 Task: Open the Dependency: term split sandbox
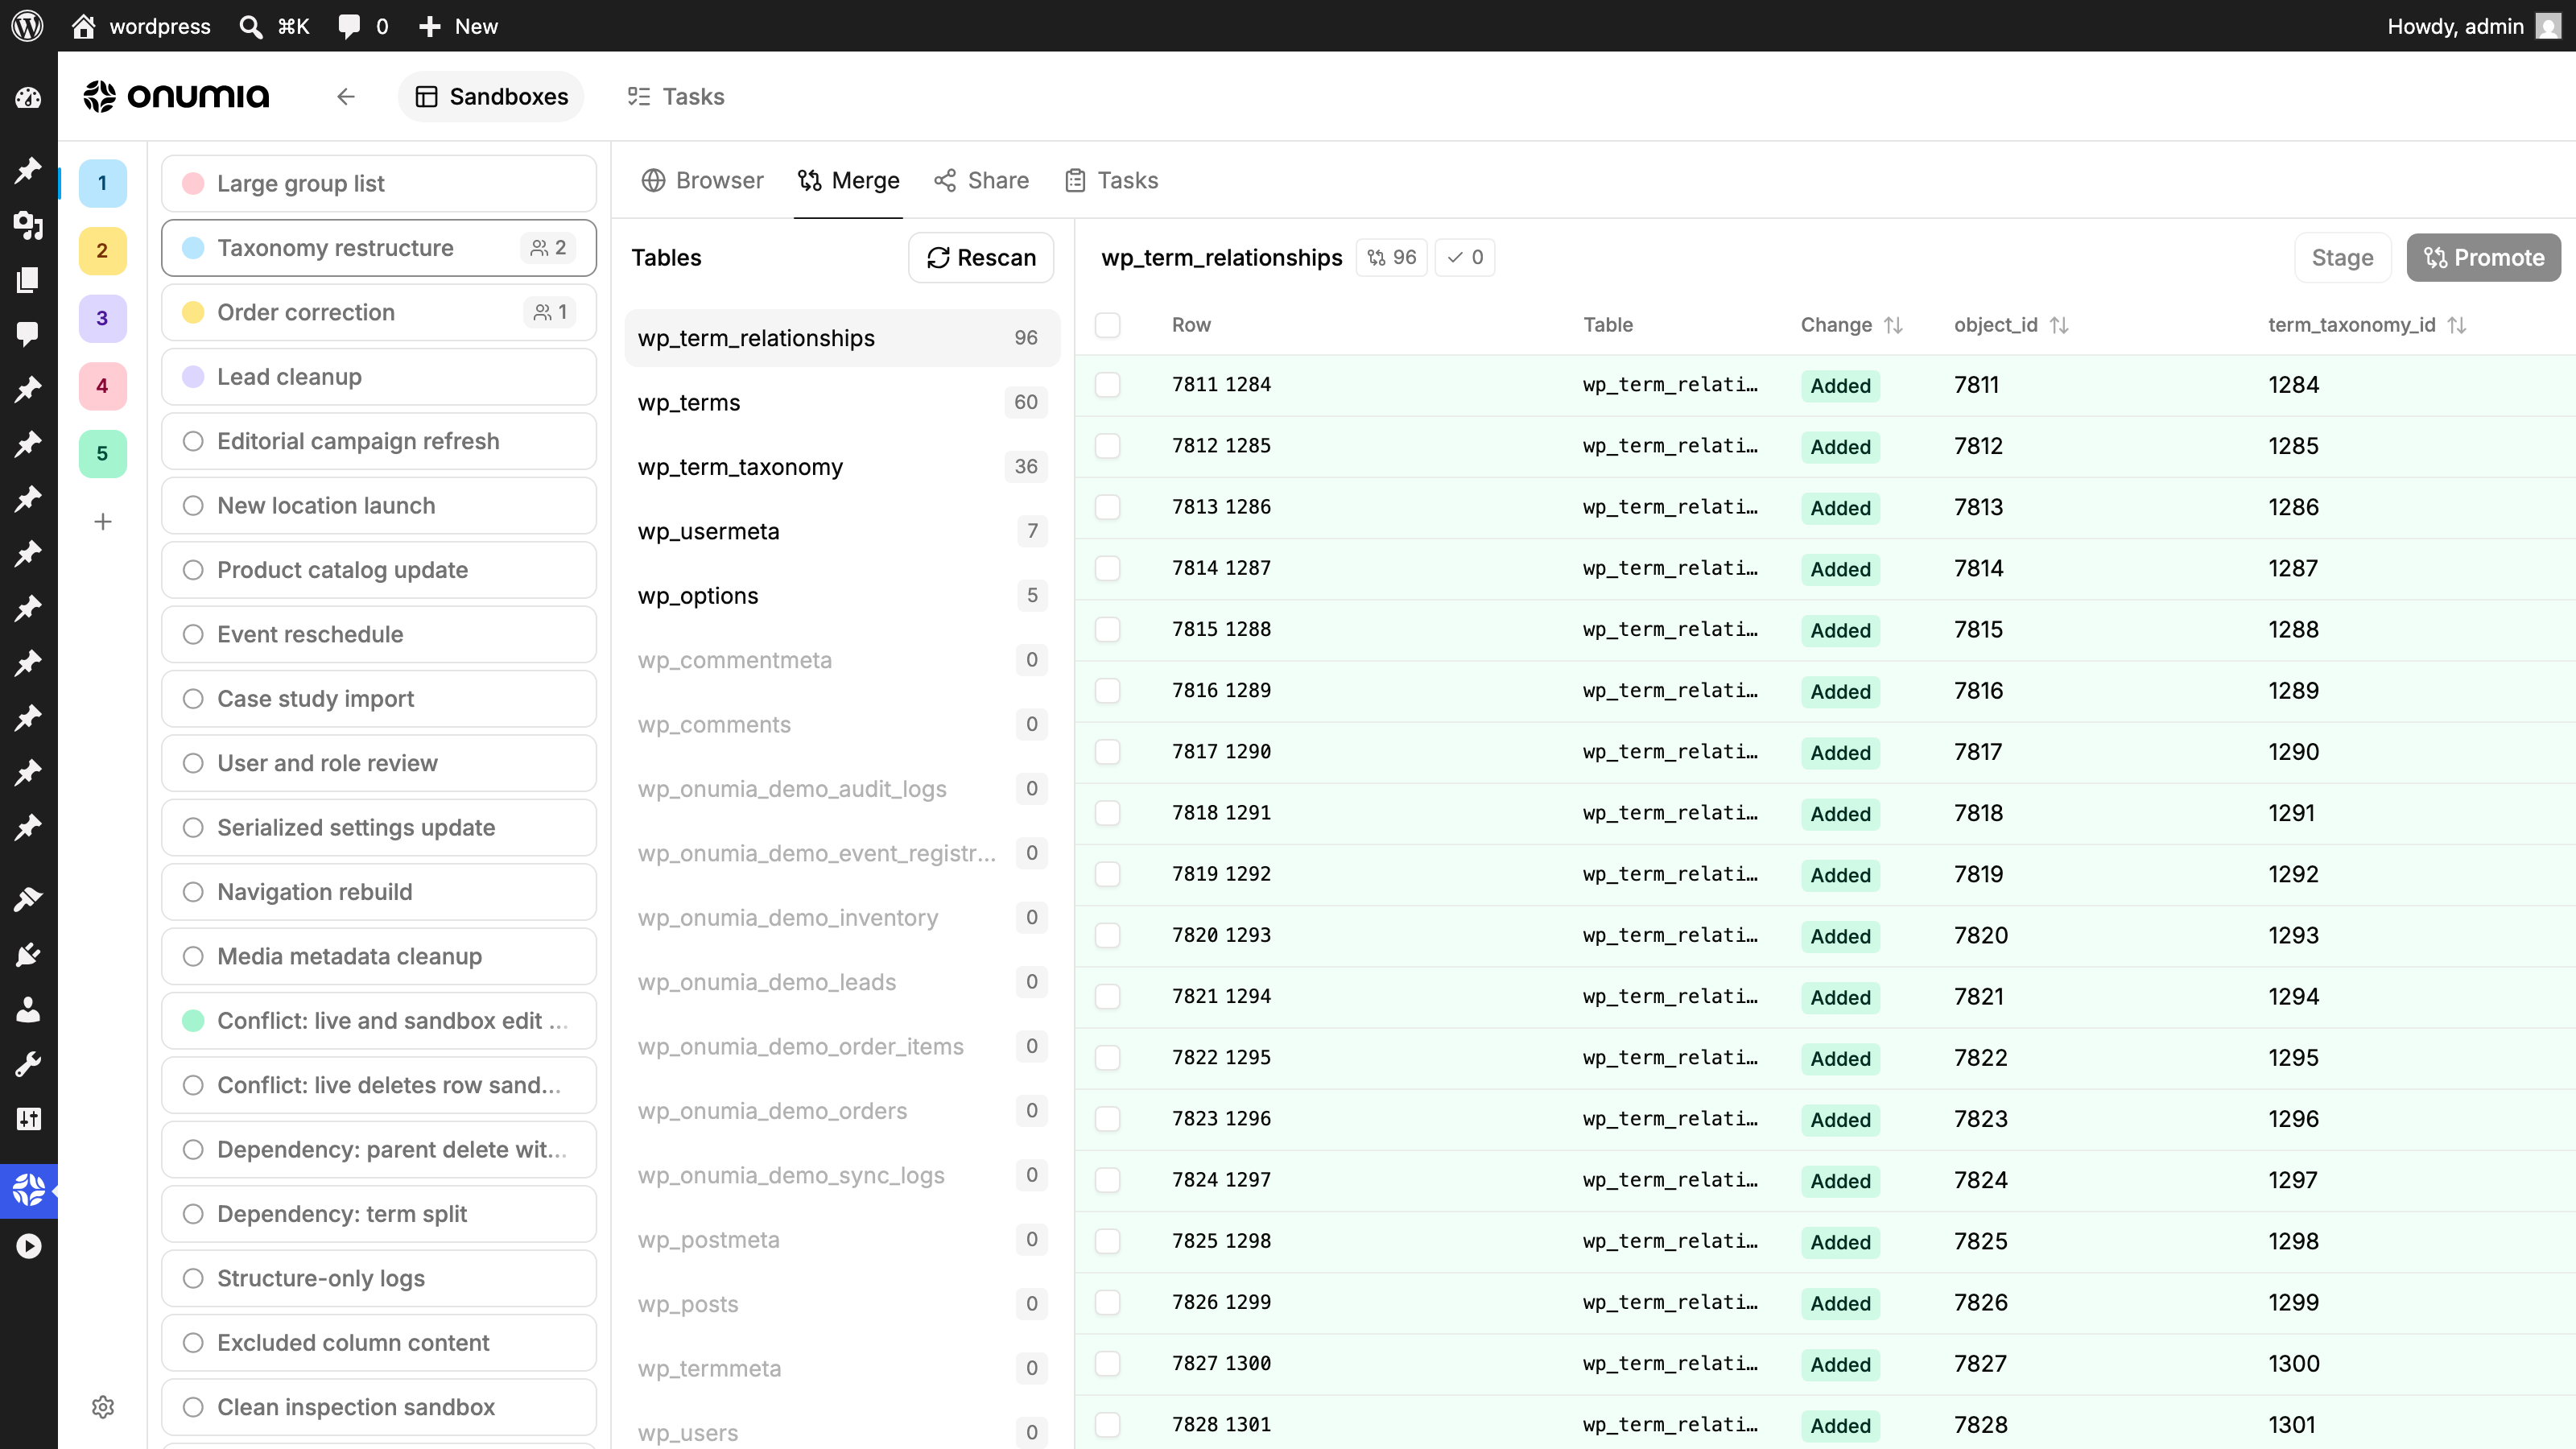tap(379, 1214)
